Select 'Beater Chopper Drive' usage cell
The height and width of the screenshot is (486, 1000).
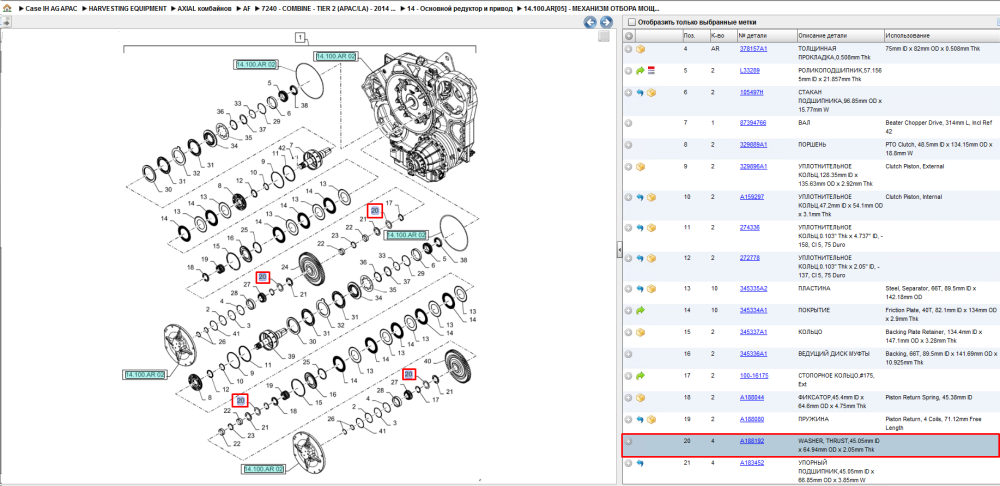point(940,127)
